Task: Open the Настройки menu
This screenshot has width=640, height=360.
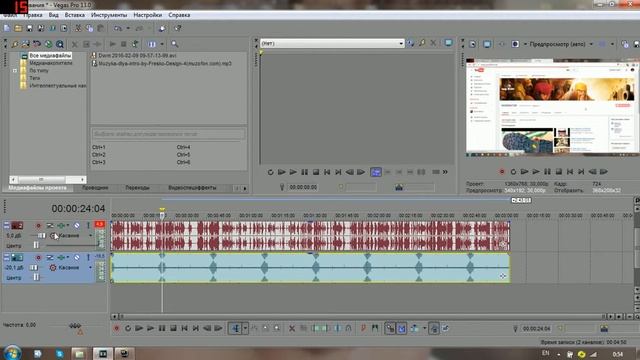Action: click(x=148, y=15)
